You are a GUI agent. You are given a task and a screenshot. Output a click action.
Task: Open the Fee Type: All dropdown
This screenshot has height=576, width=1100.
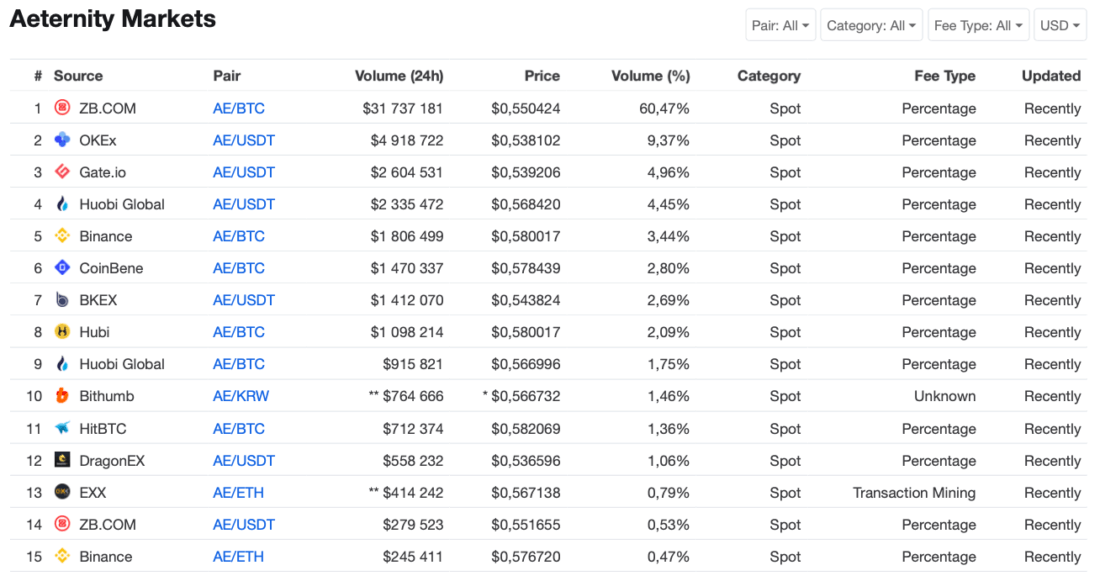(978, 25)
